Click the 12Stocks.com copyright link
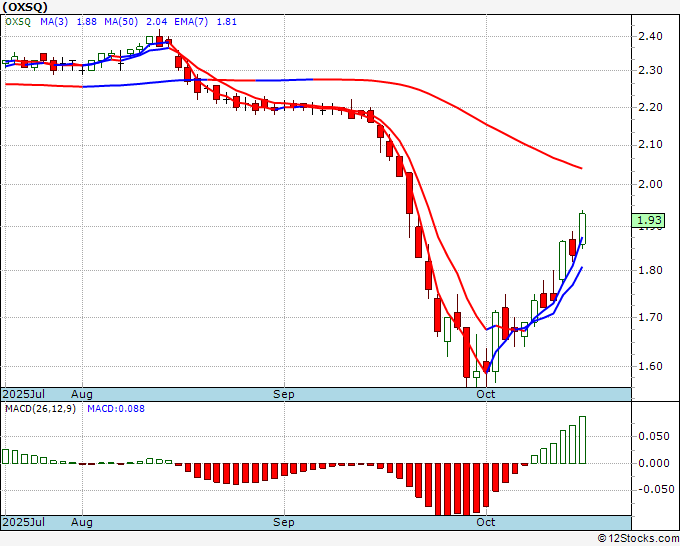The width and height of the screenshot is (680, 546). click(638, 539)
